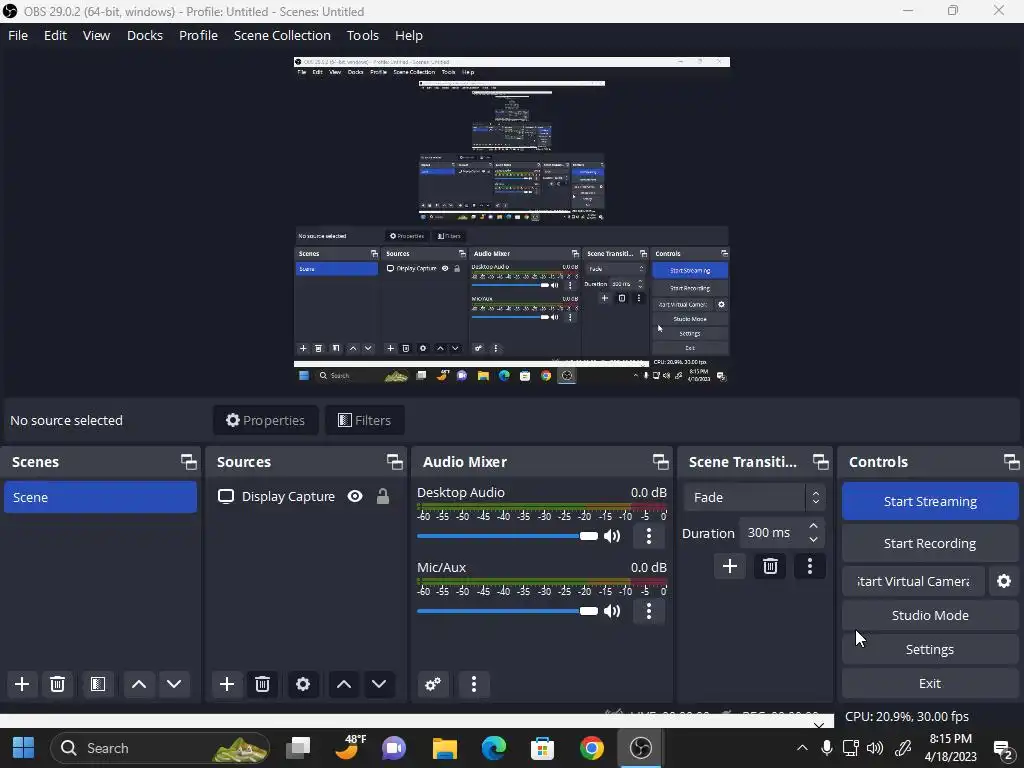The height and width of the screenshot is (768, 1024).
Task: Open Windows Start menu
Action: [x=24, y=748]
